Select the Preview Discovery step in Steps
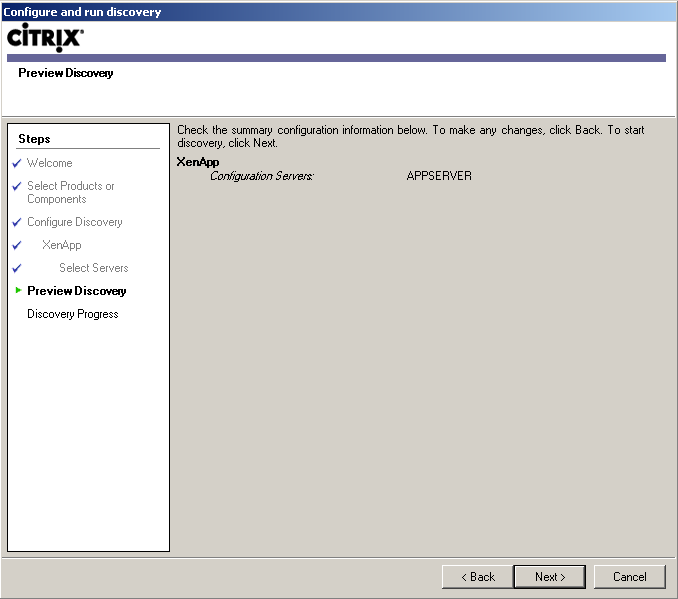The image size is (678, 599). pyautogui.click(x=77, y=291)
